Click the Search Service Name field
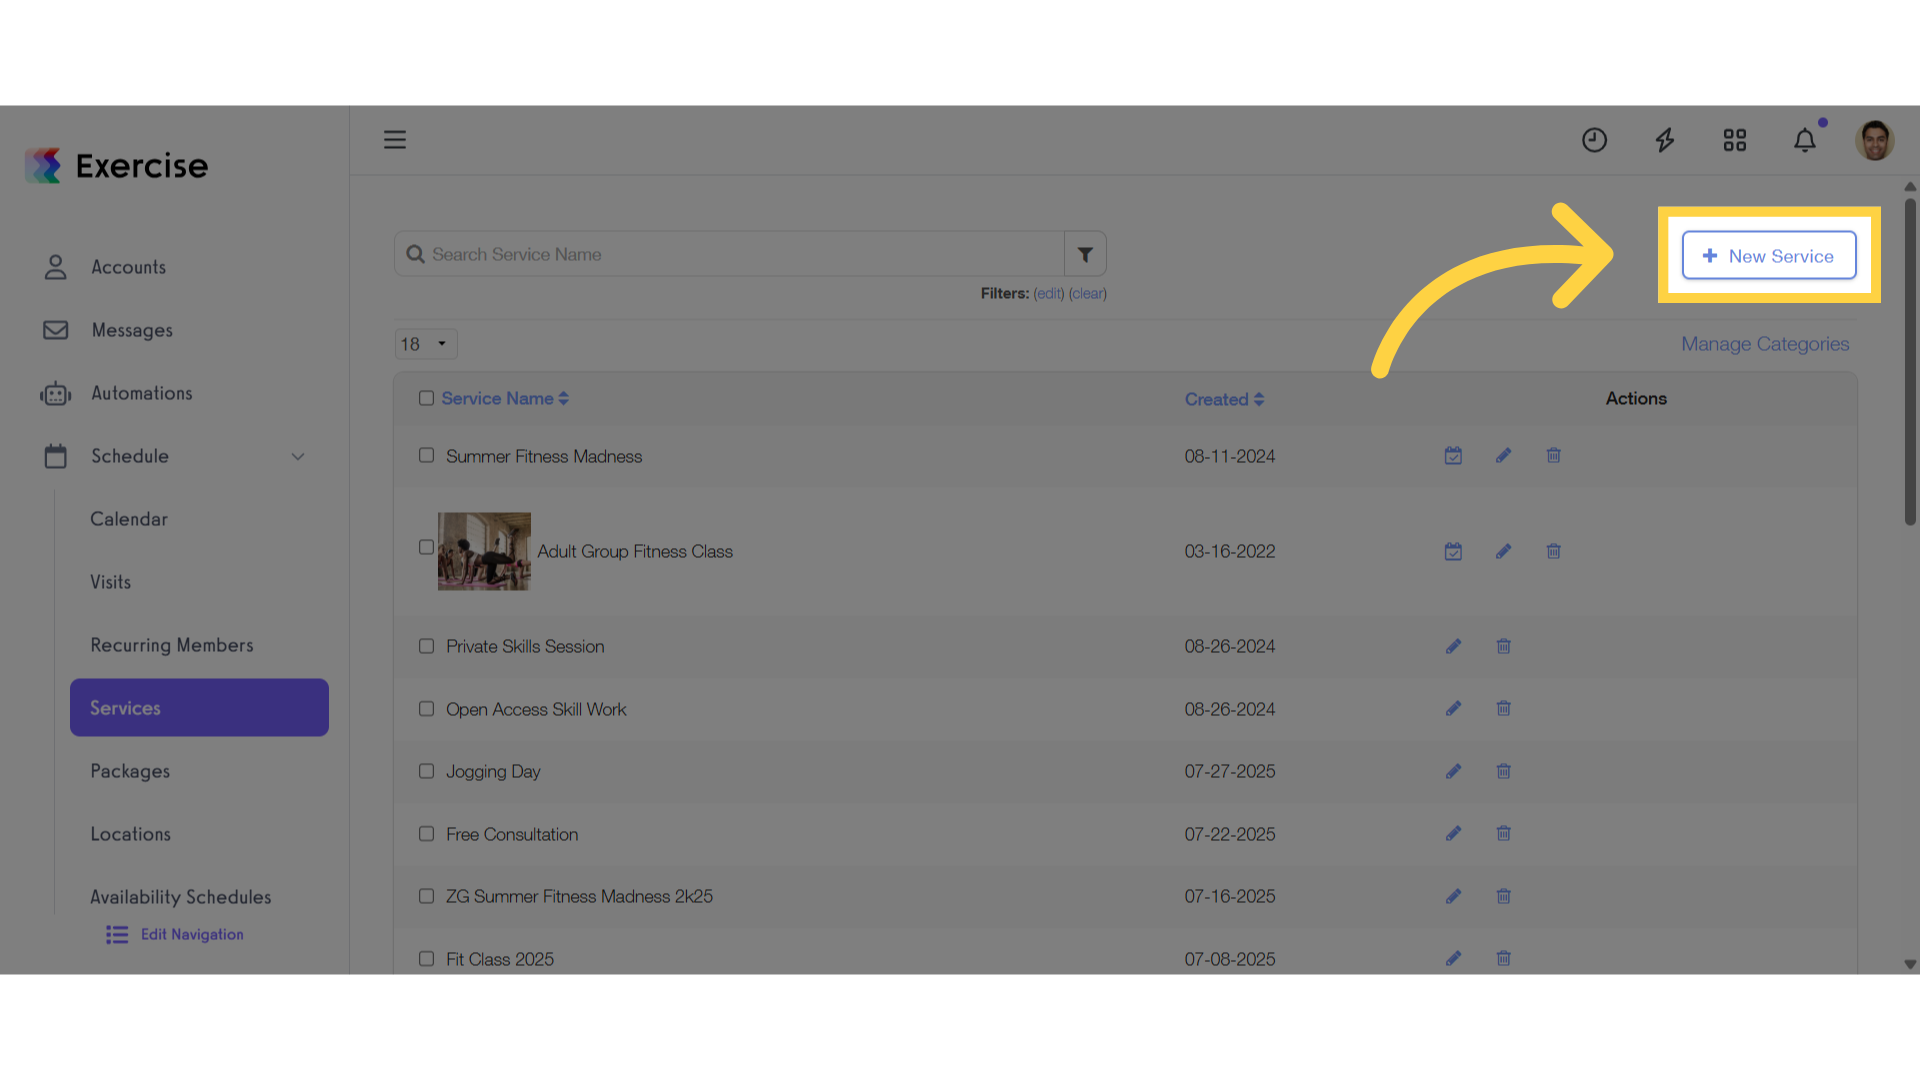The image size is (1920, 1080). [x=730, y=254]
